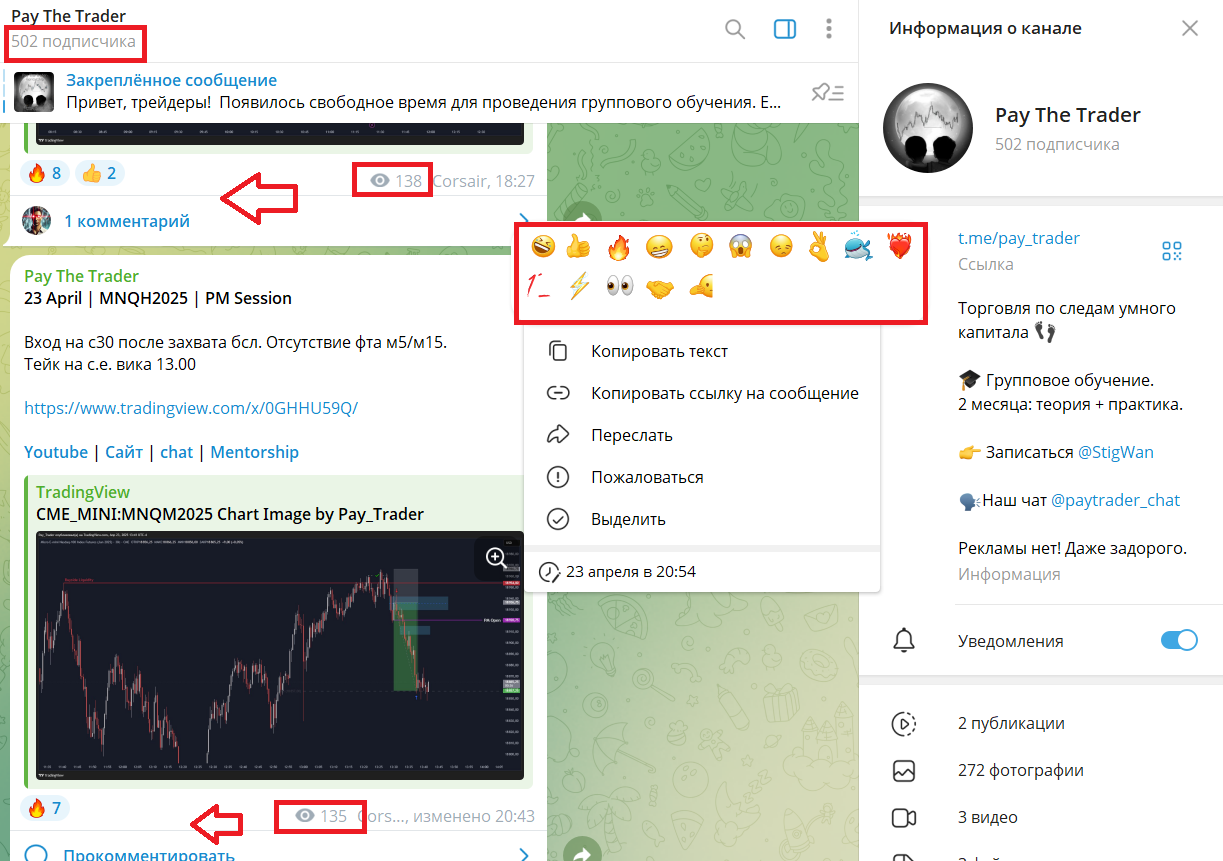Open the three-dot channel menu
Image resolution: width=1223 pixels, height=861 pixels.
click(x=829, y=30)
